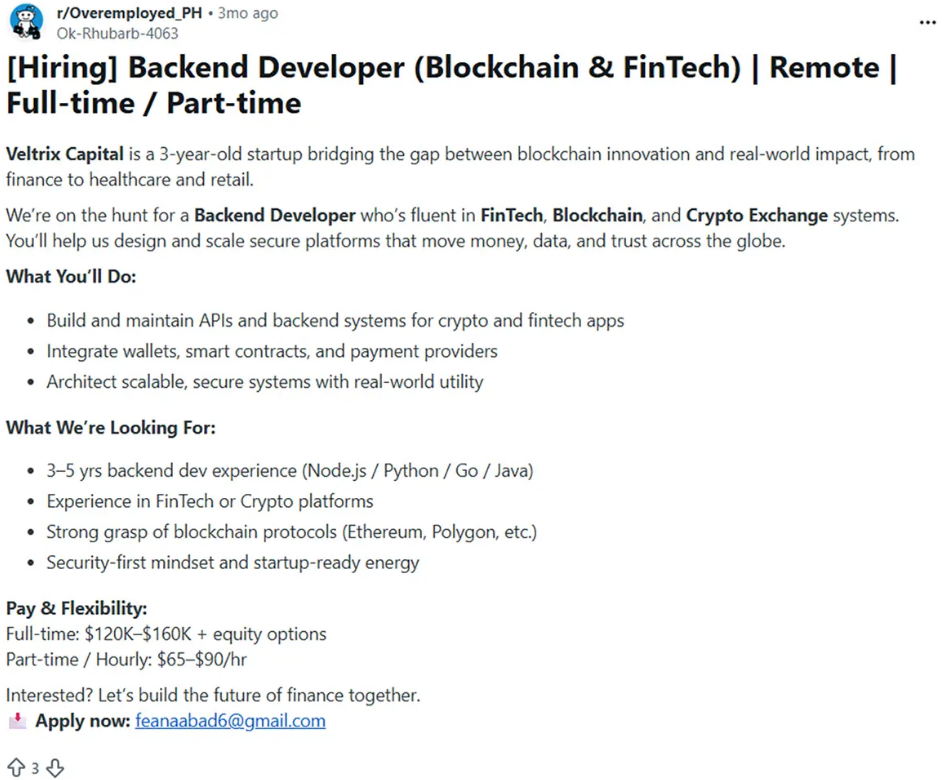Screen dimensions: 945x780
Task: Open the Ok-Rhubarb-4063 user profile
Action: tap(117, 33)
